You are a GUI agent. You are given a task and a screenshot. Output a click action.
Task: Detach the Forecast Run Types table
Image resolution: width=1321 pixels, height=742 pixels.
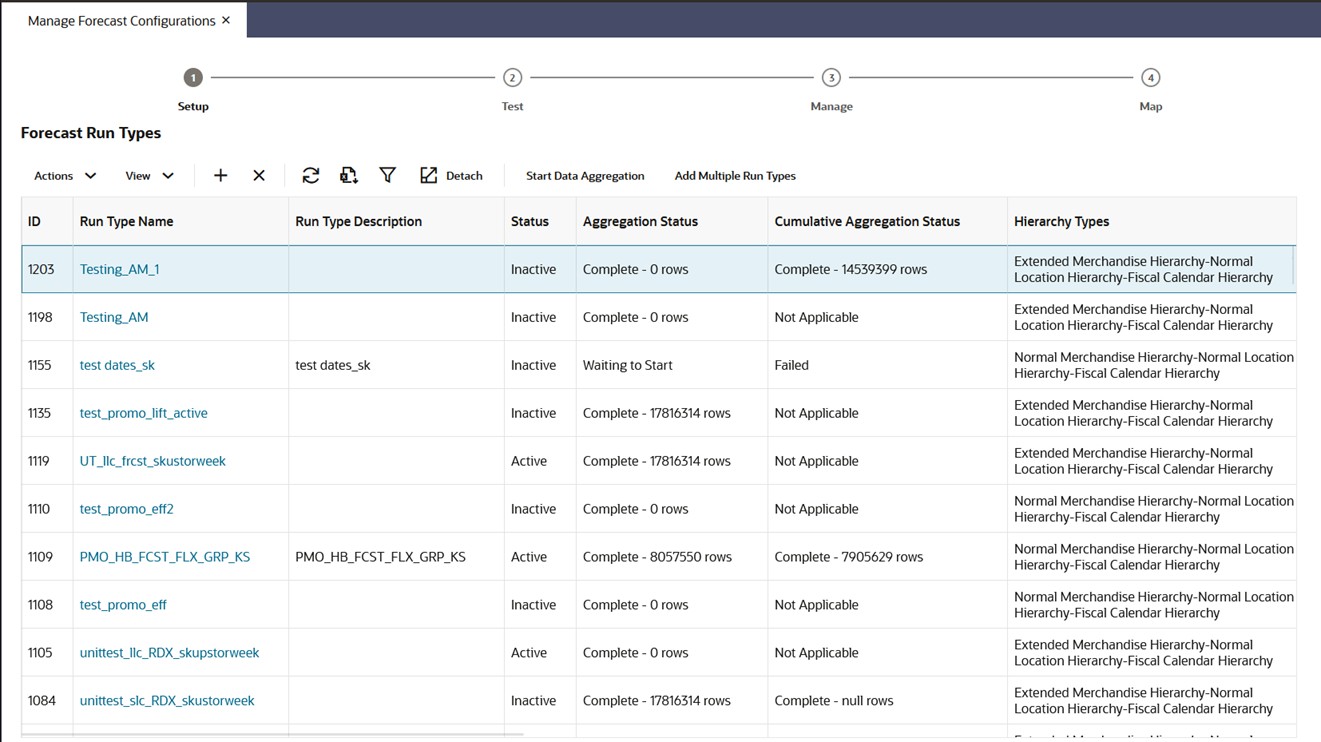click(x=451, y=176)
